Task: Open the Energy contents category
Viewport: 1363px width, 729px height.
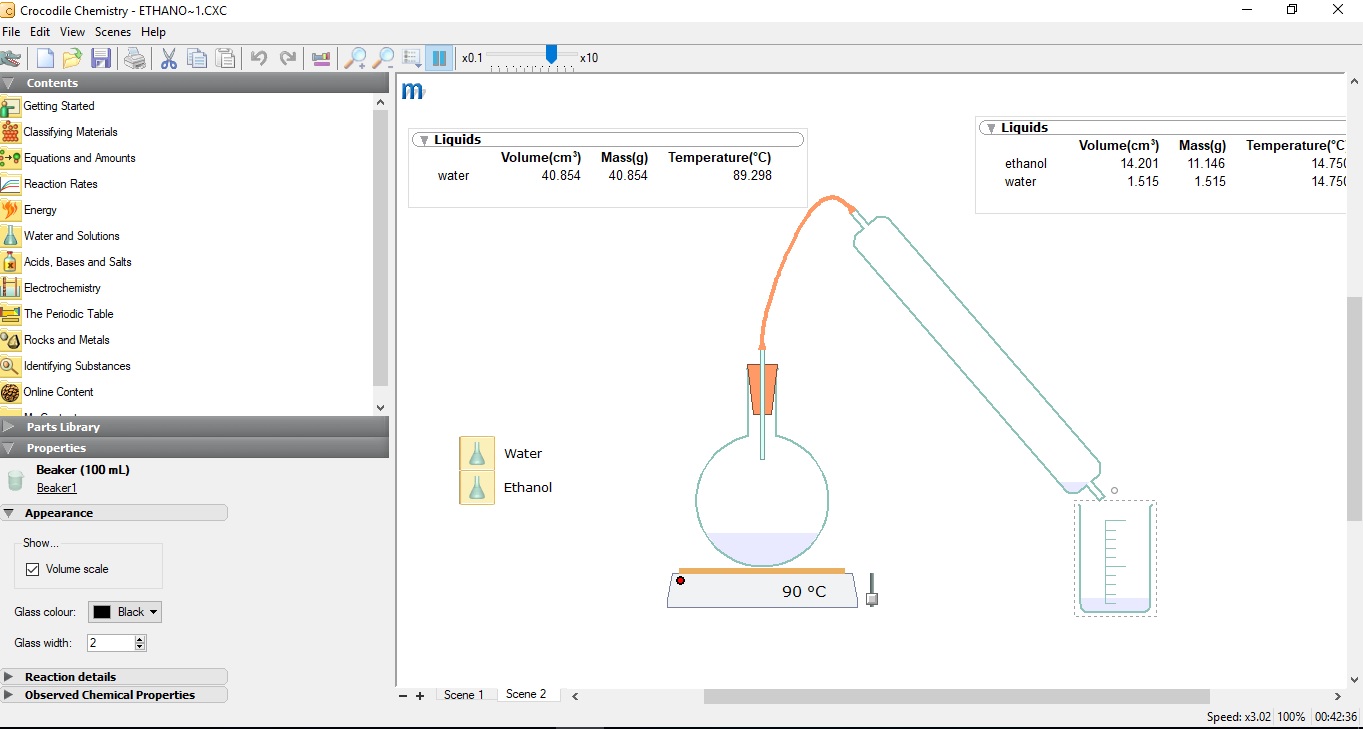Action: coord(40,210)
